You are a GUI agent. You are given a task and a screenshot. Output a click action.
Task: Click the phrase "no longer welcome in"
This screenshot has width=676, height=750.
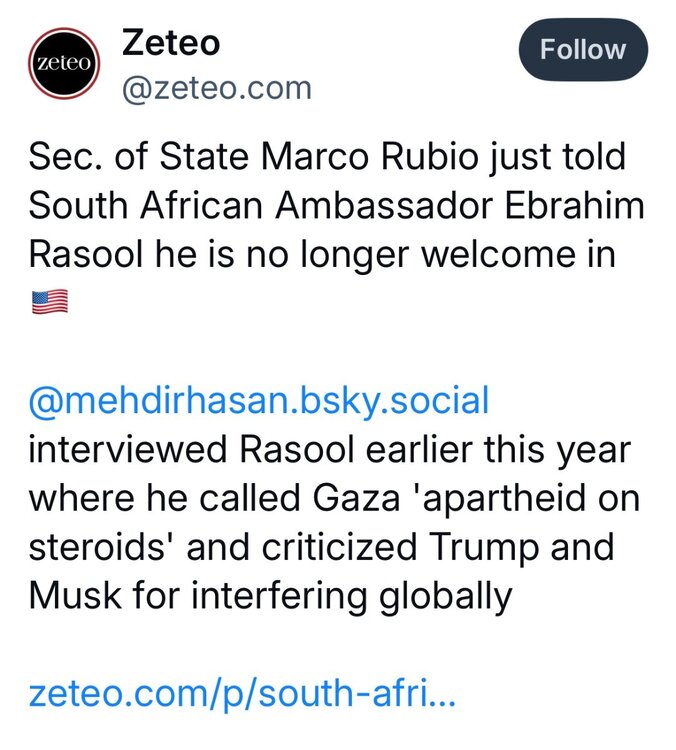tap(463, 254)
